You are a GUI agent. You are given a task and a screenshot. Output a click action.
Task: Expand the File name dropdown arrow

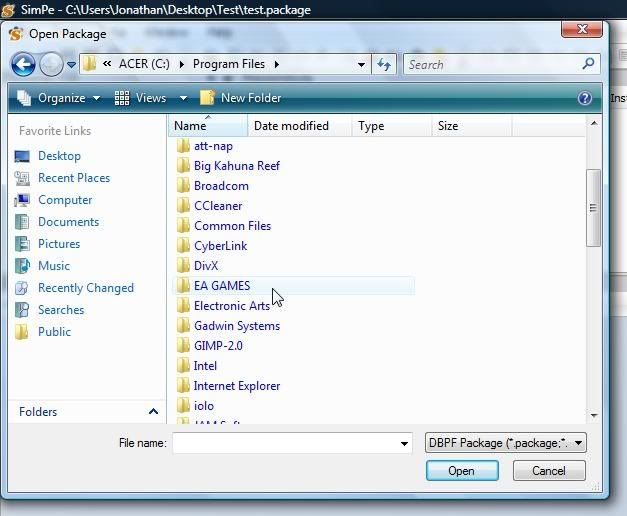click(404, 443)
